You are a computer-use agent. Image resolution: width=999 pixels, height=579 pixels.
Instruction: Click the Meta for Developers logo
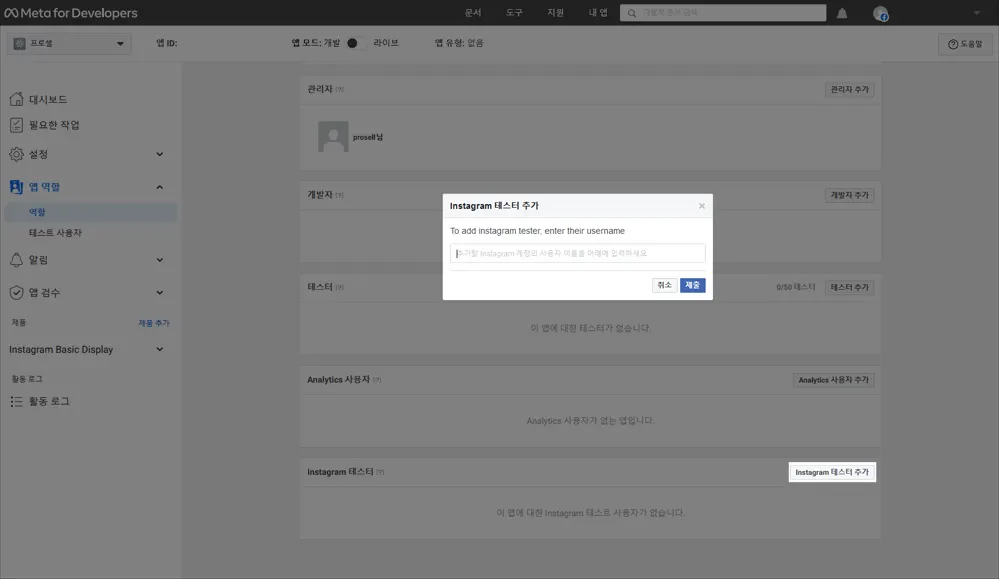click(71, 13)
